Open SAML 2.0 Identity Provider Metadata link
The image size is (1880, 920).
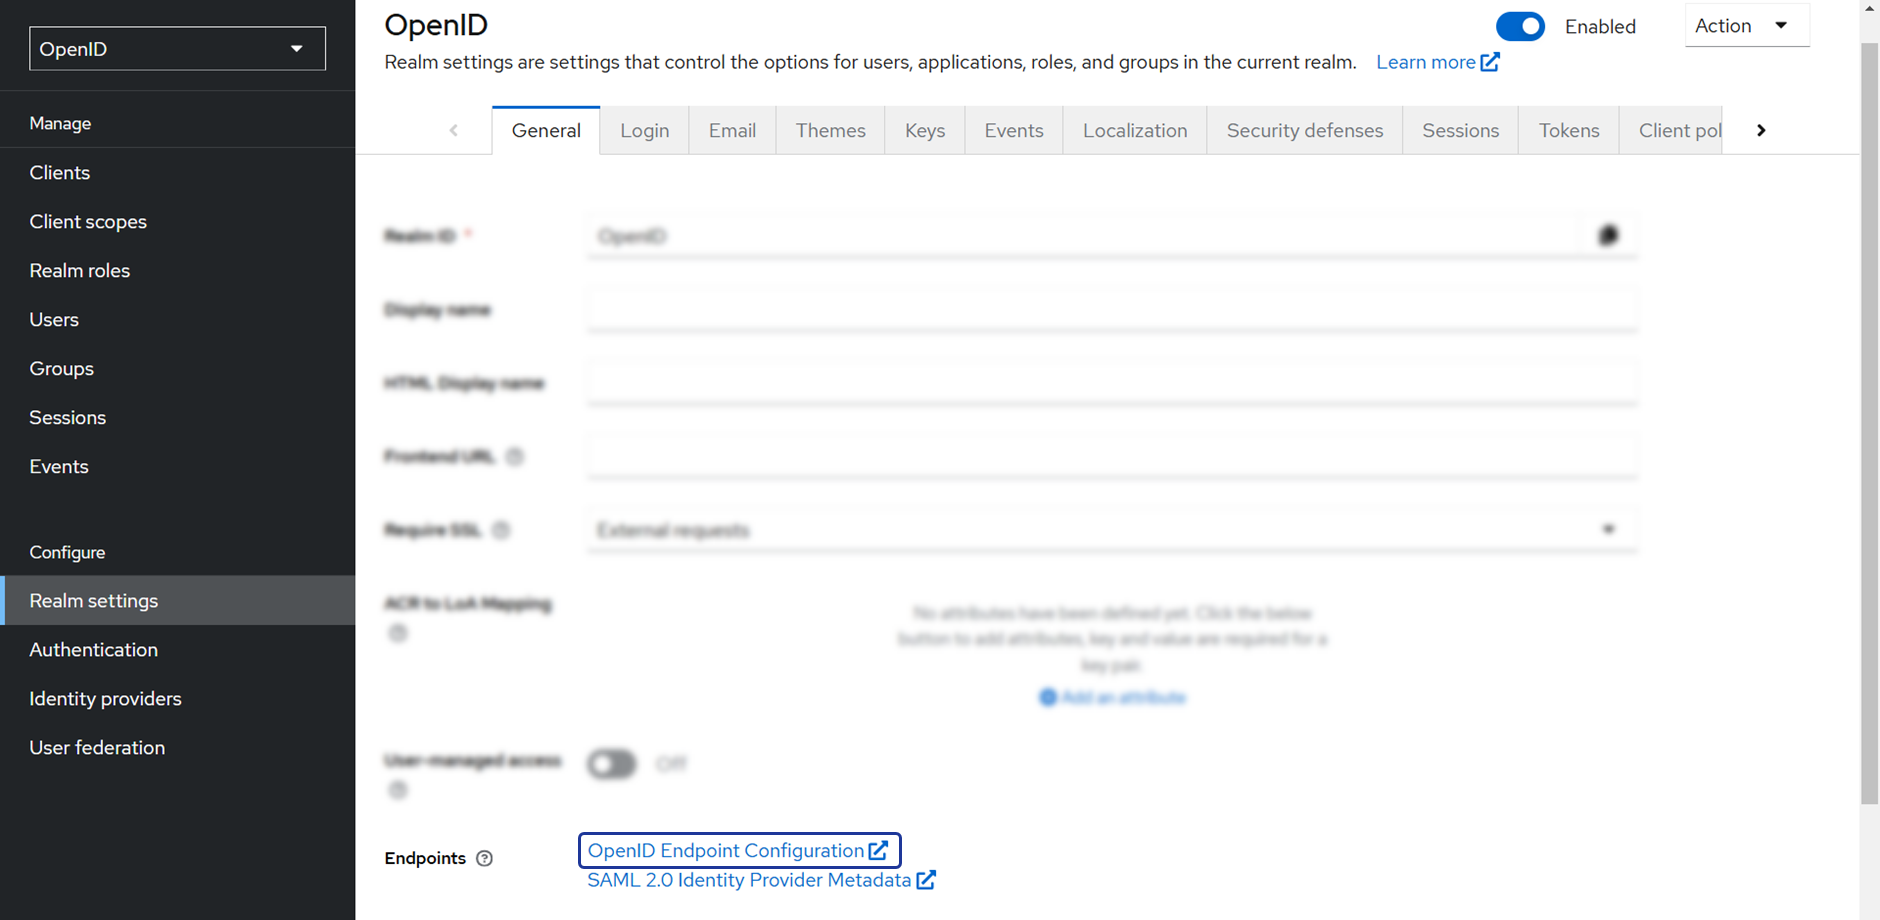761,880
